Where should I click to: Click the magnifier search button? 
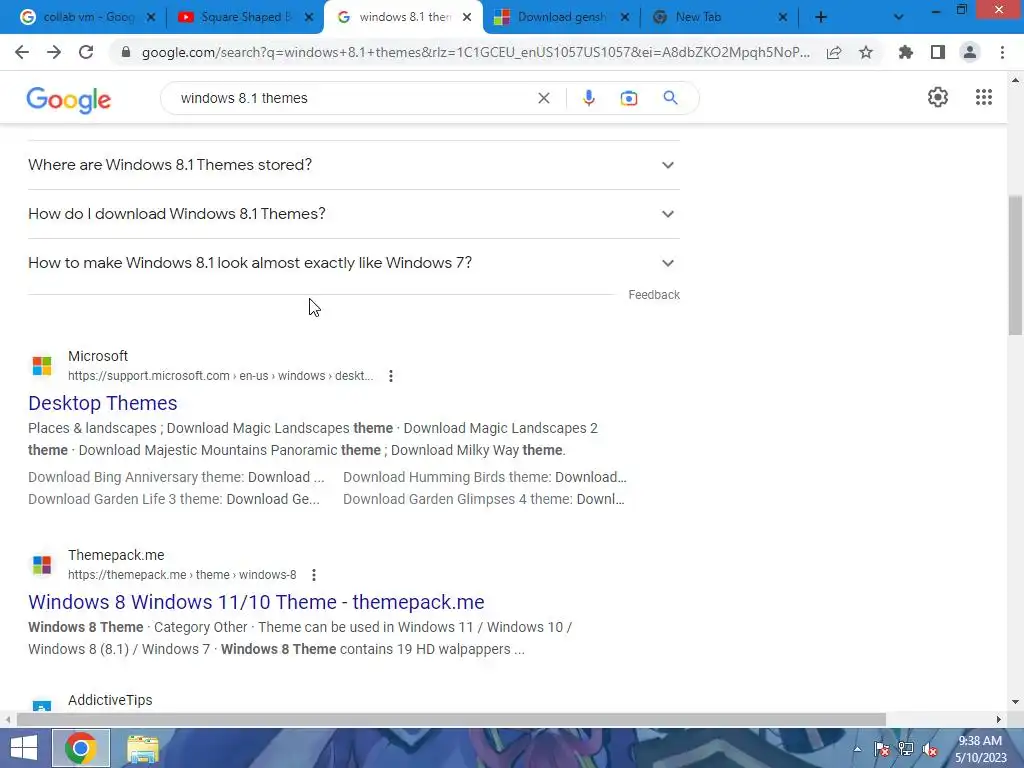pos(670,98)
